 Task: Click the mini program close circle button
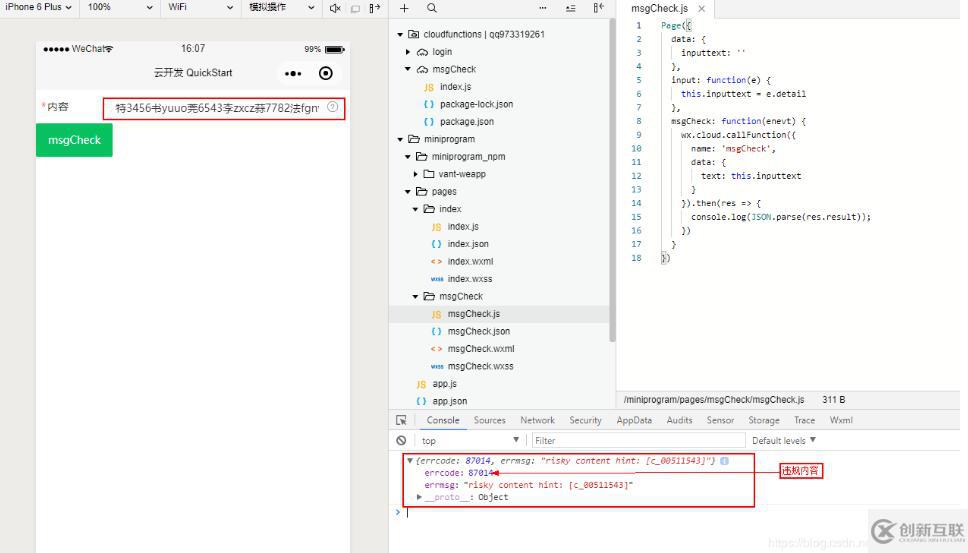pyautogui.click(x=325, y=73)
